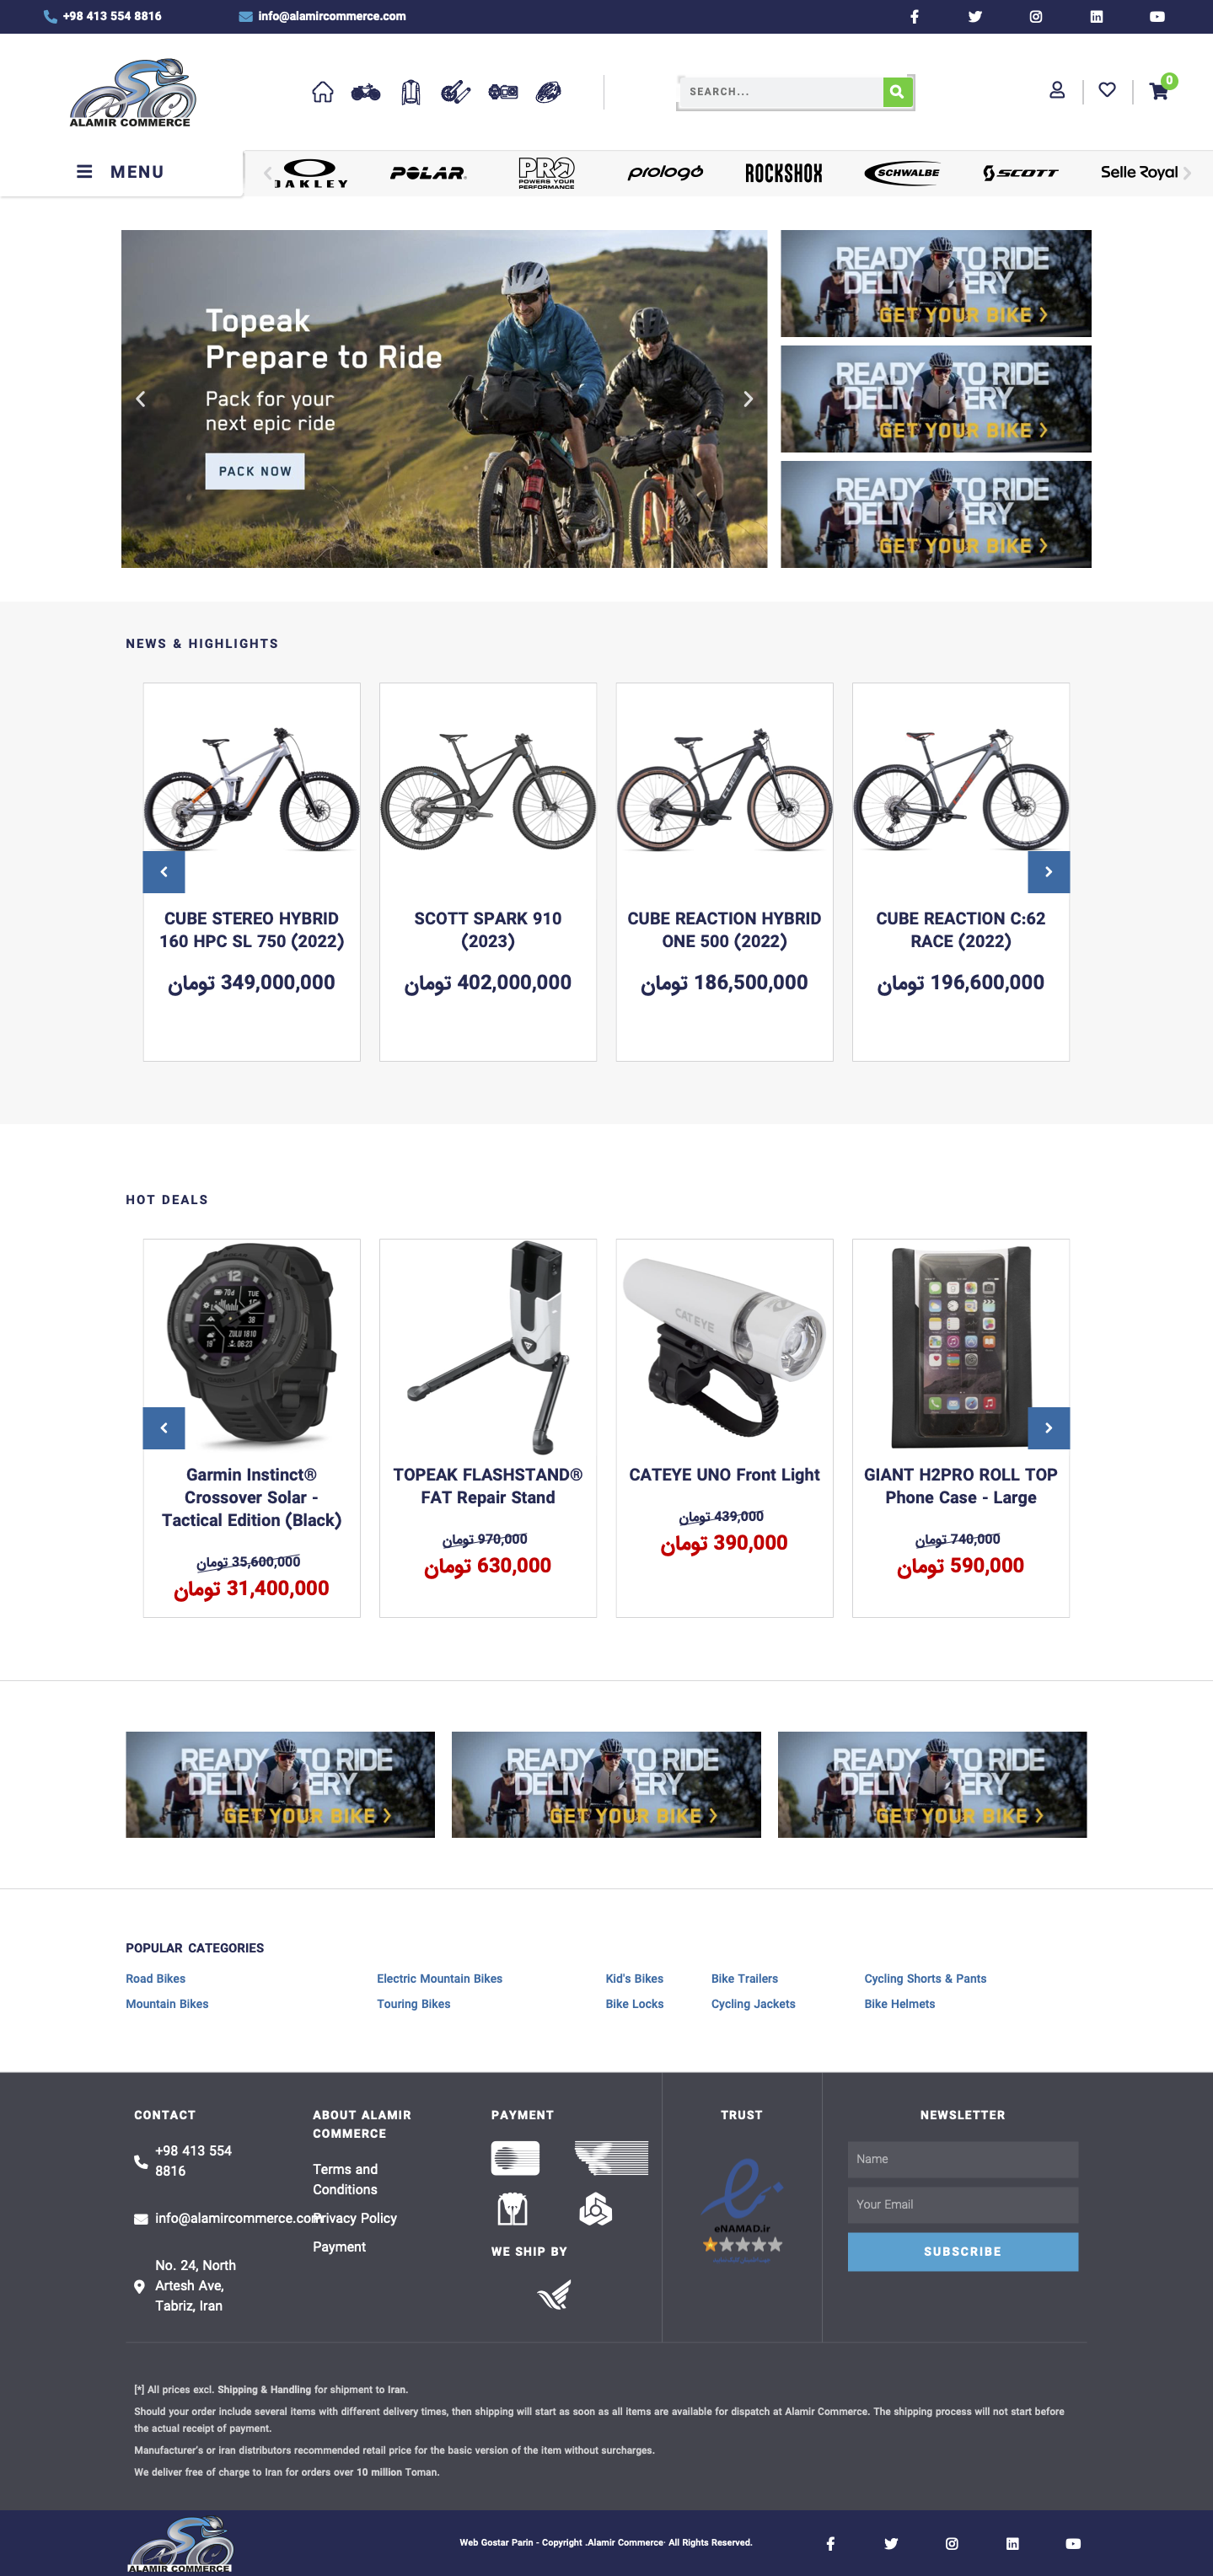
Task: Open the bicycles category icon
Action: click(366, 92)
